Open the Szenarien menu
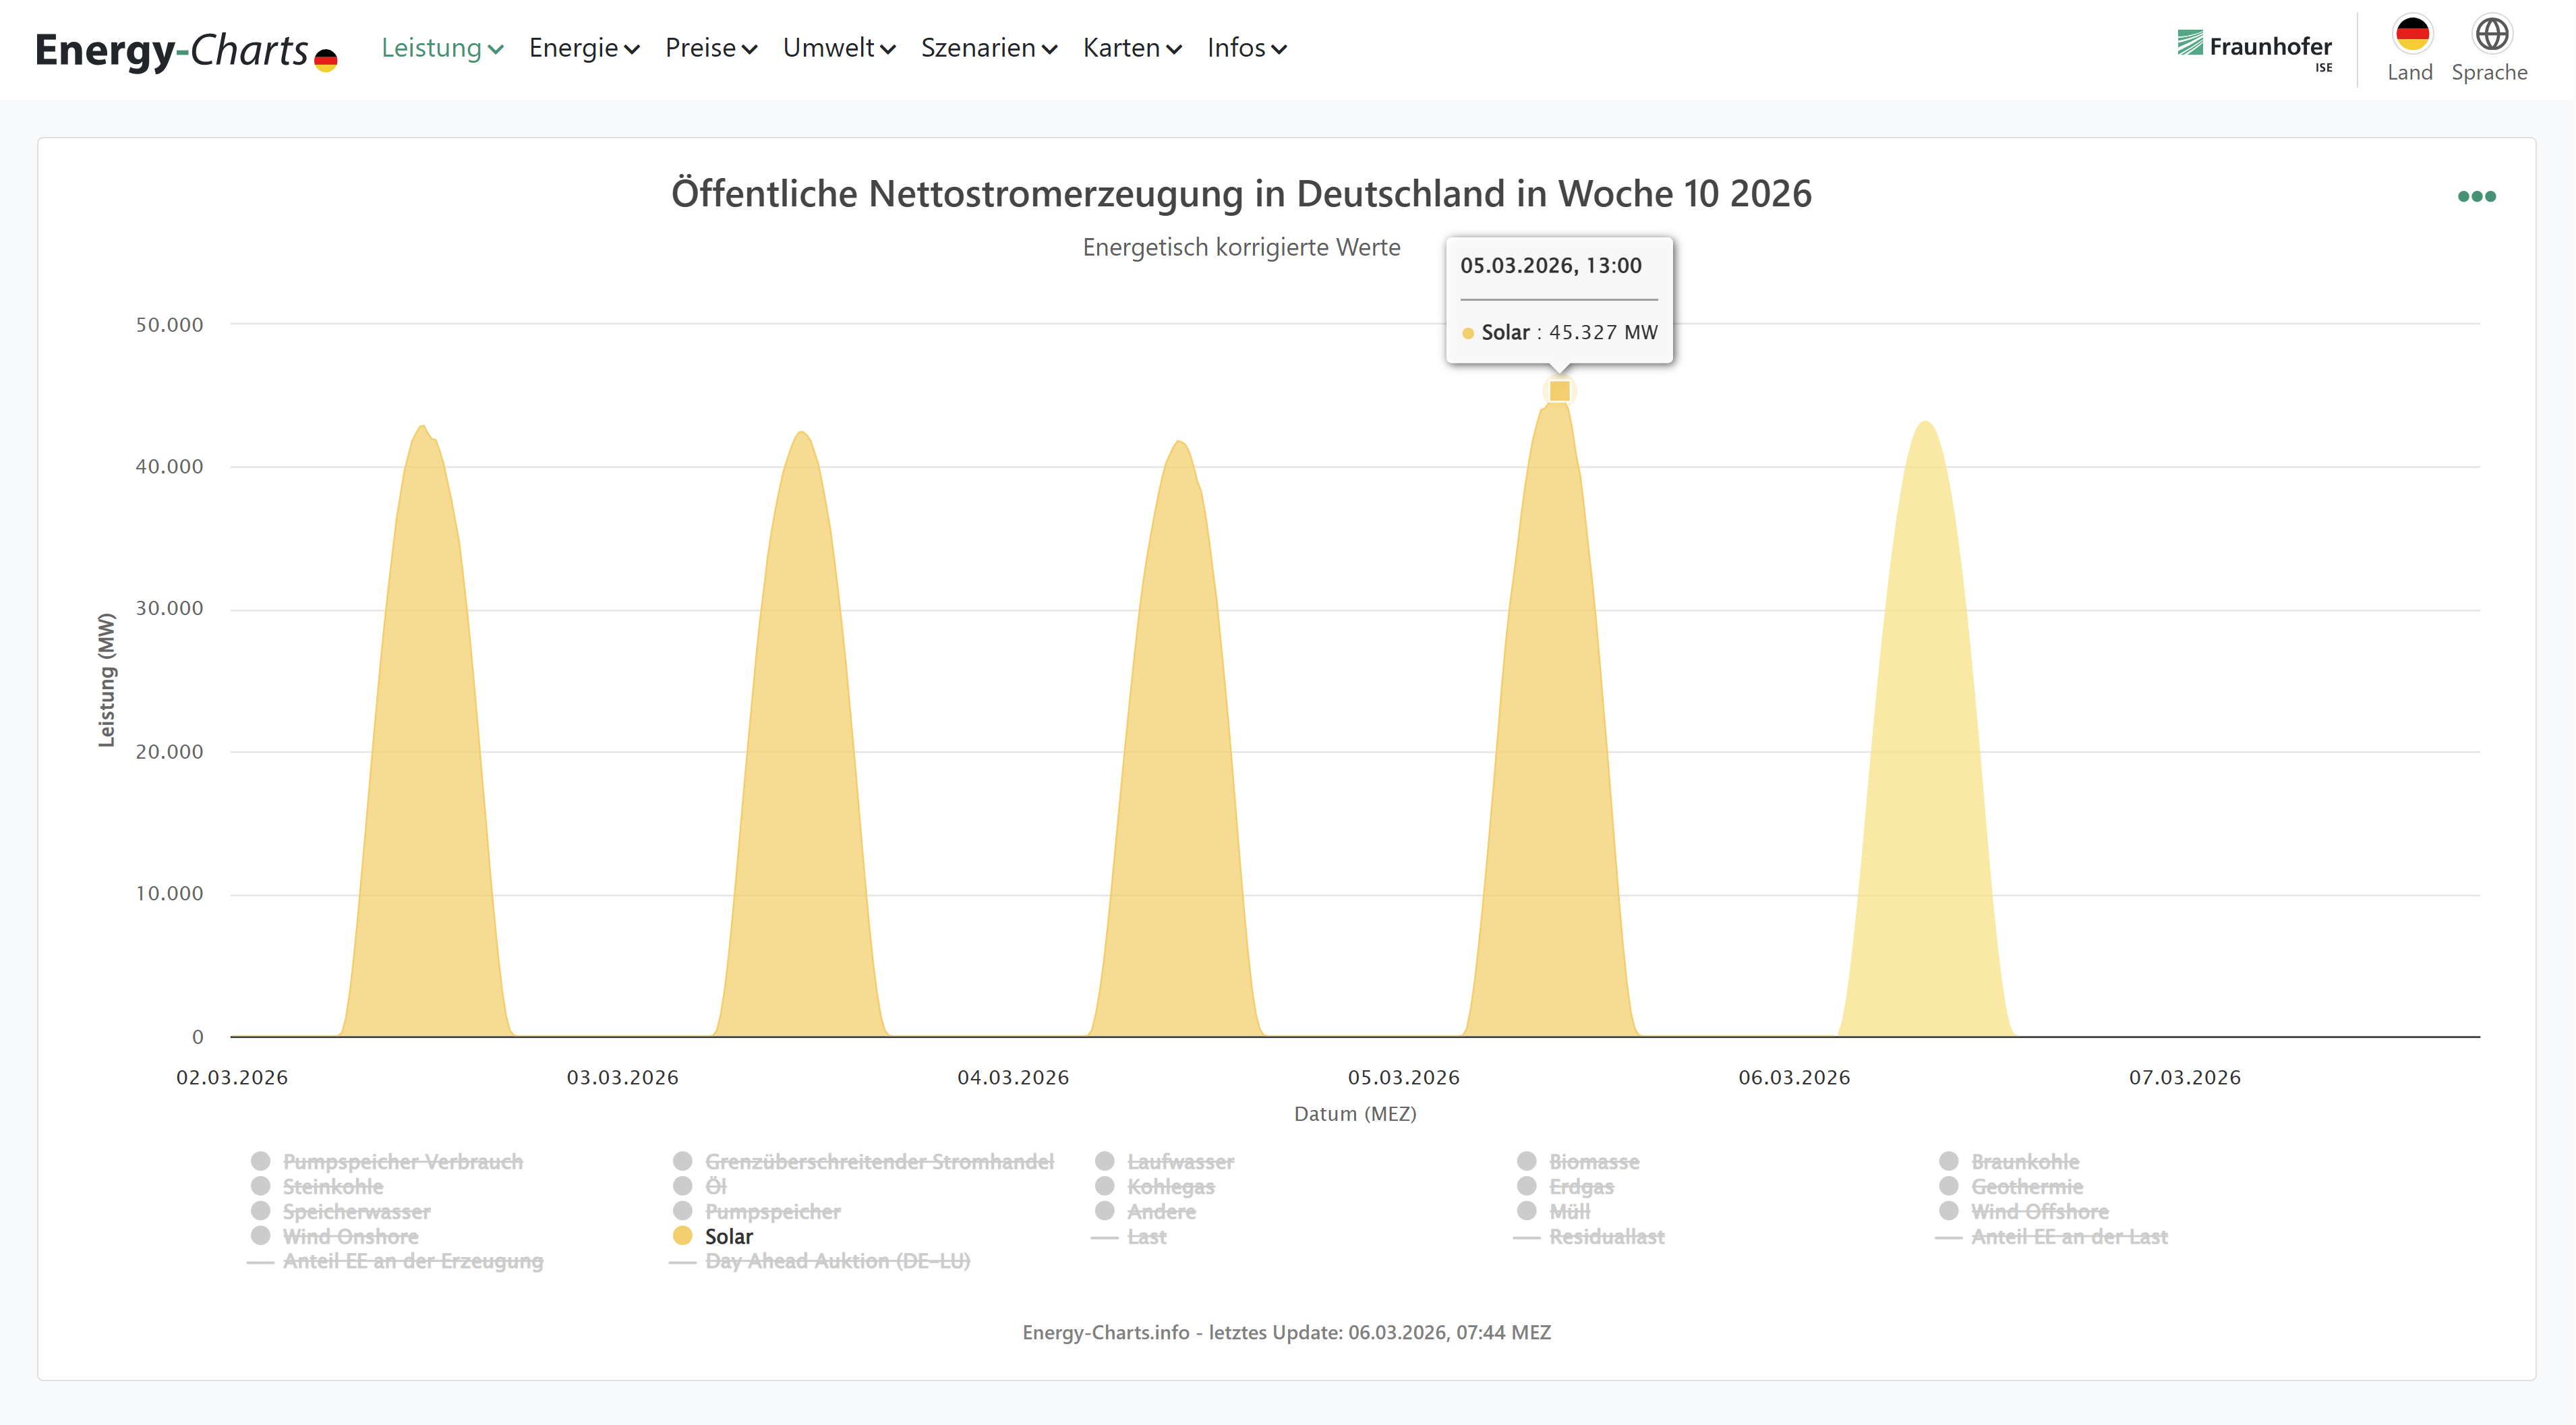 (988, 48)
